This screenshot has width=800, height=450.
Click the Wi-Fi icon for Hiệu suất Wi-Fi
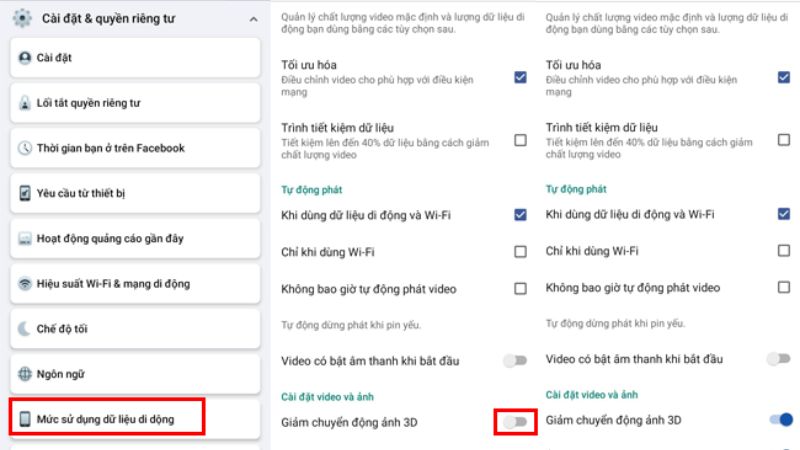[x=26, y=284]
